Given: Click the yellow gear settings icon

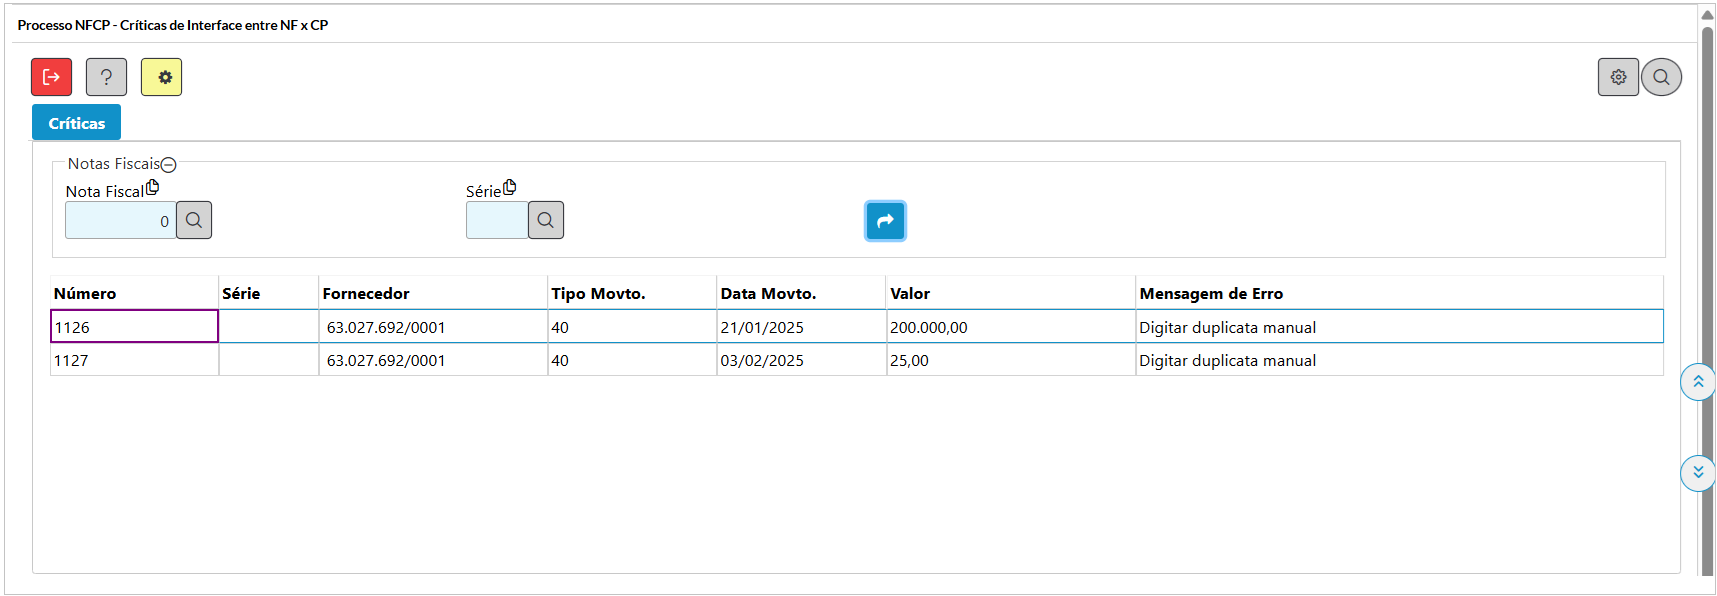Looking at the screenshot, I should click(x=161, y=77).
